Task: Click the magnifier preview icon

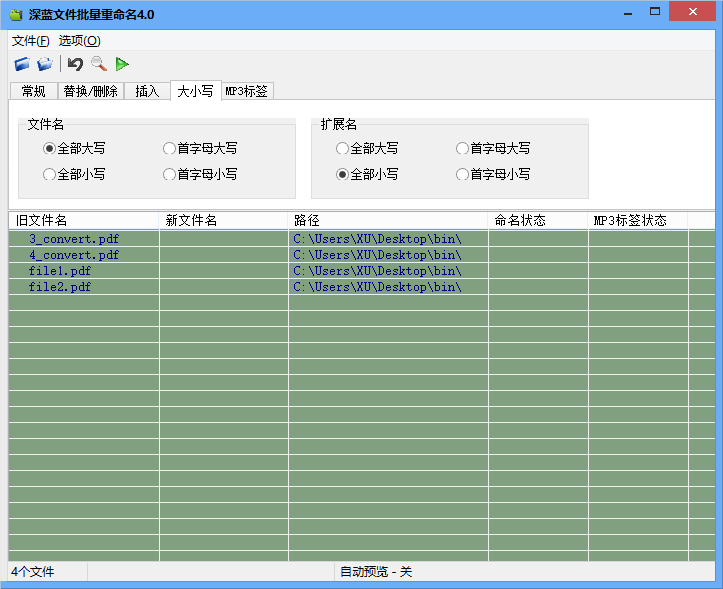Action: click(98, 64)
